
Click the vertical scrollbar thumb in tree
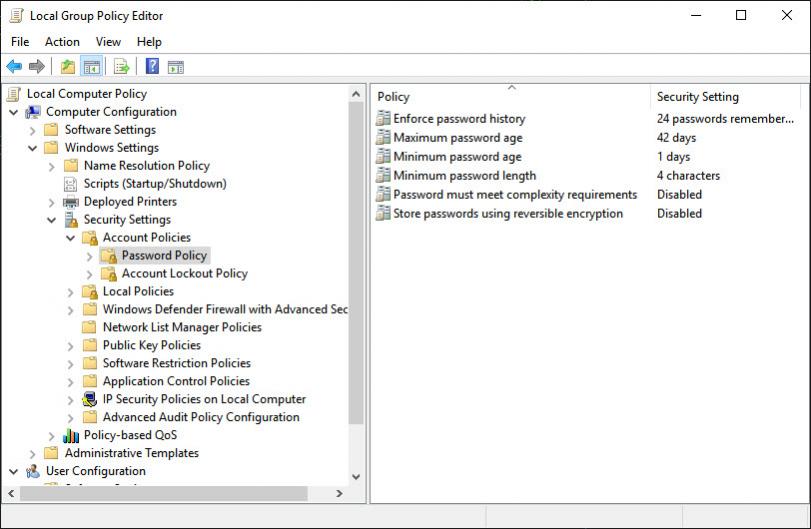[x=356, y=263]
